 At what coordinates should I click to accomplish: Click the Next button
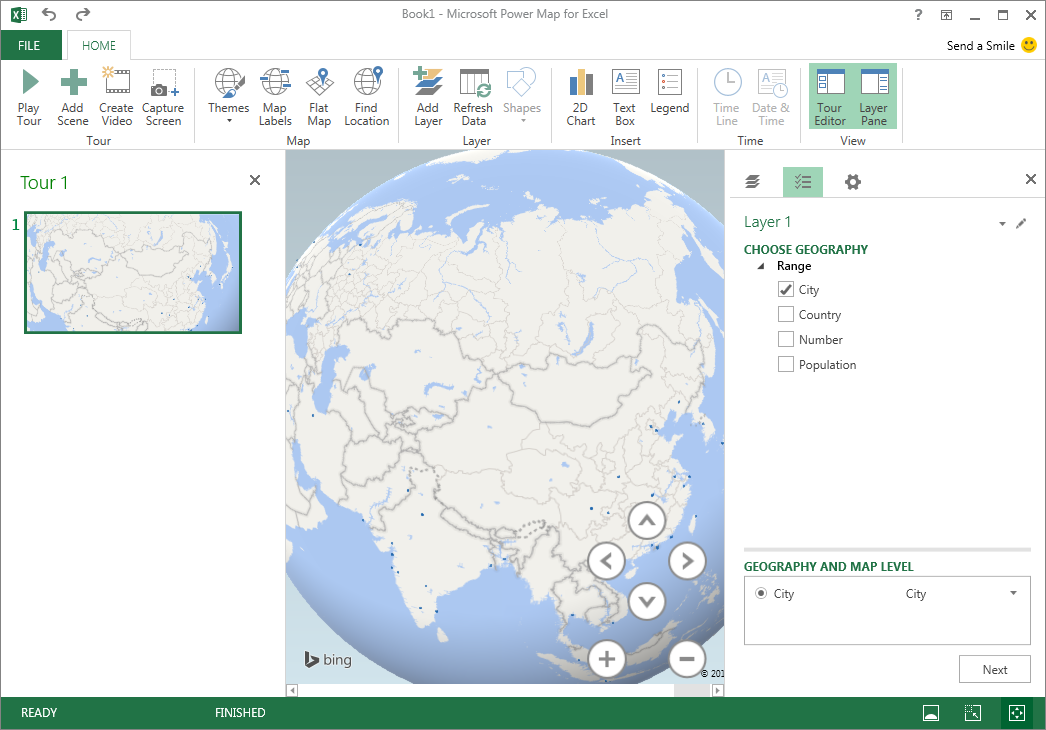tap(995, 669)
